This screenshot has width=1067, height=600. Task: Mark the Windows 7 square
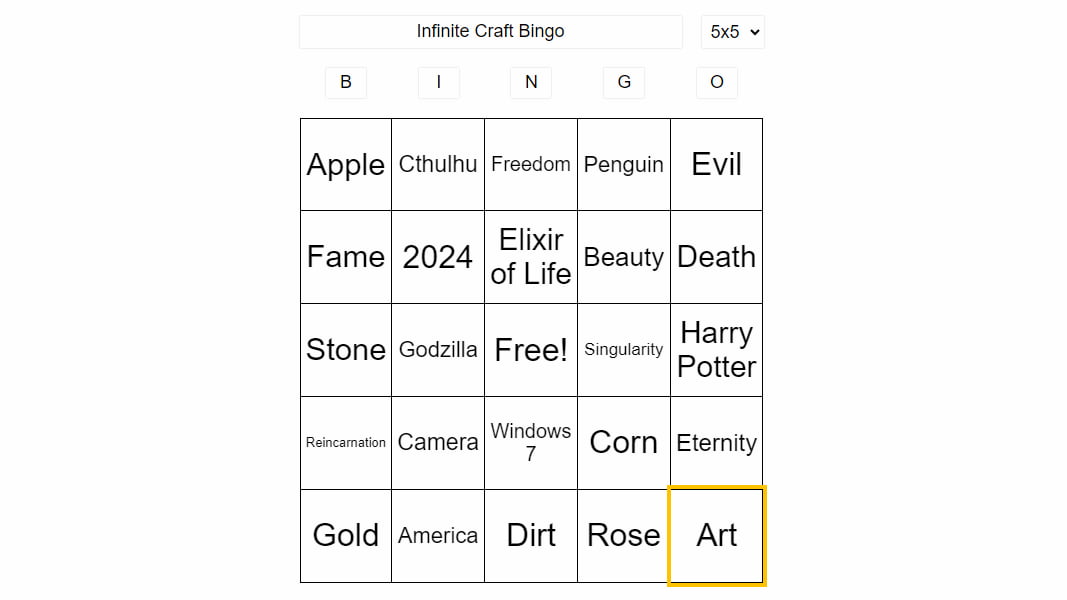(530, 442)
